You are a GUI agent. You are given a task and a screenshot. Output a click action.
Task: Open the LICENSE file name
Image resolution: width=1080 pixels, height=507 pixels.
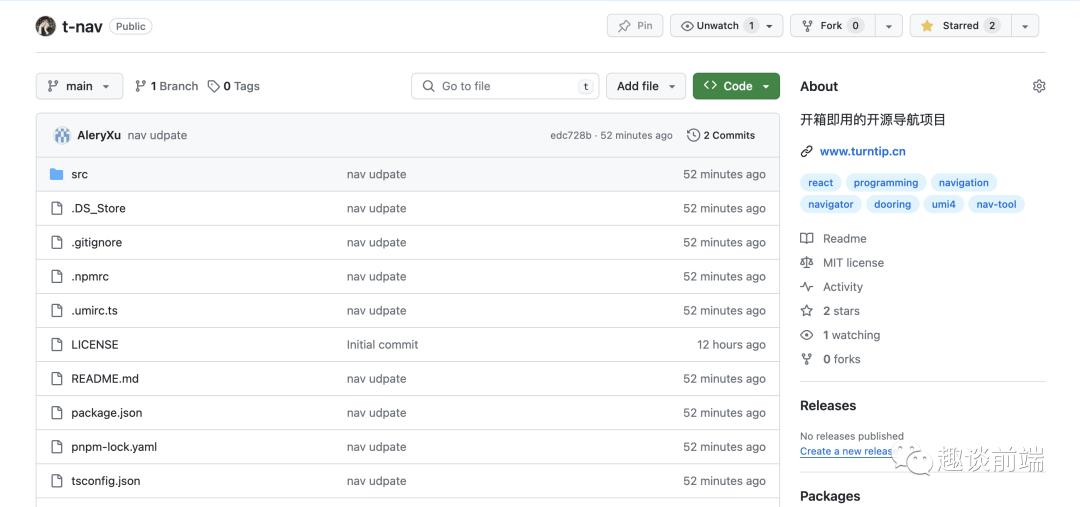tap(95, 344)
